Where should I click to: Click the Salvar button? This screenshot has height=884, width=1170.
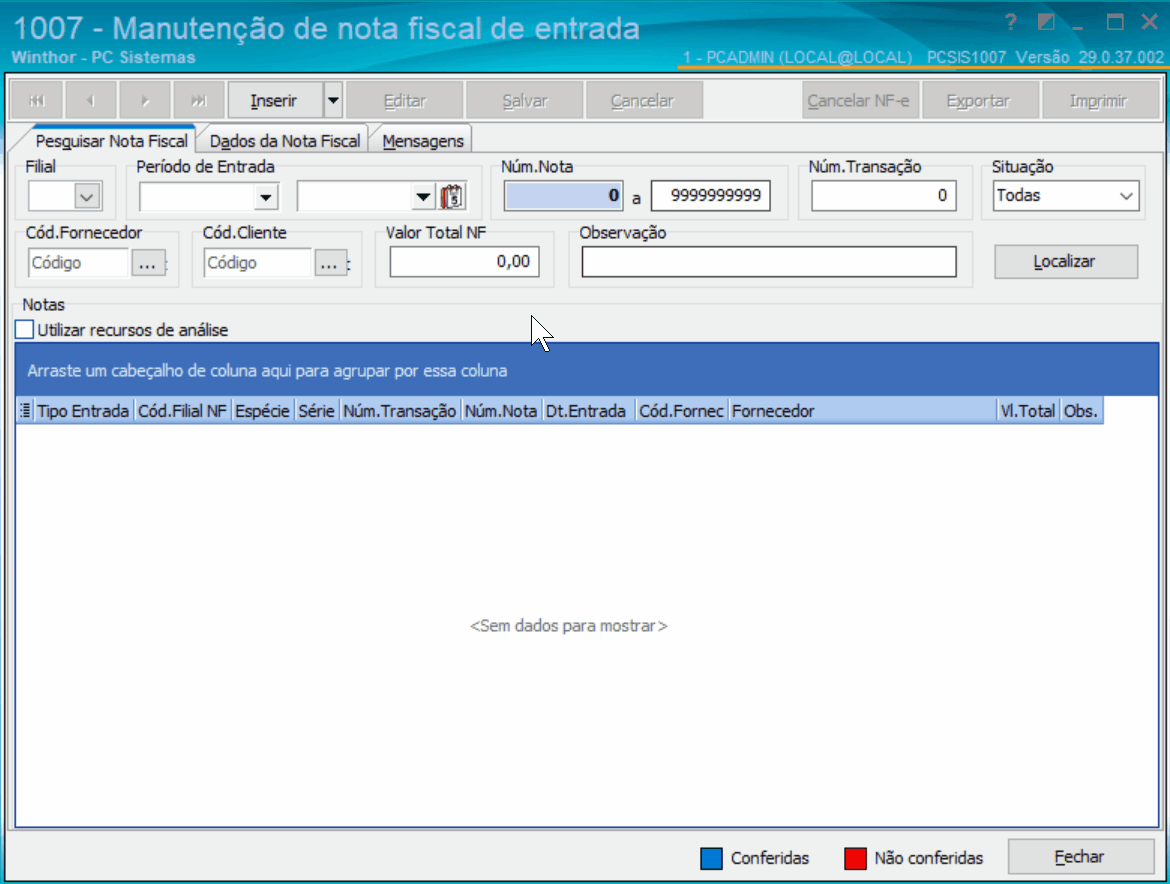coord(525,101)
